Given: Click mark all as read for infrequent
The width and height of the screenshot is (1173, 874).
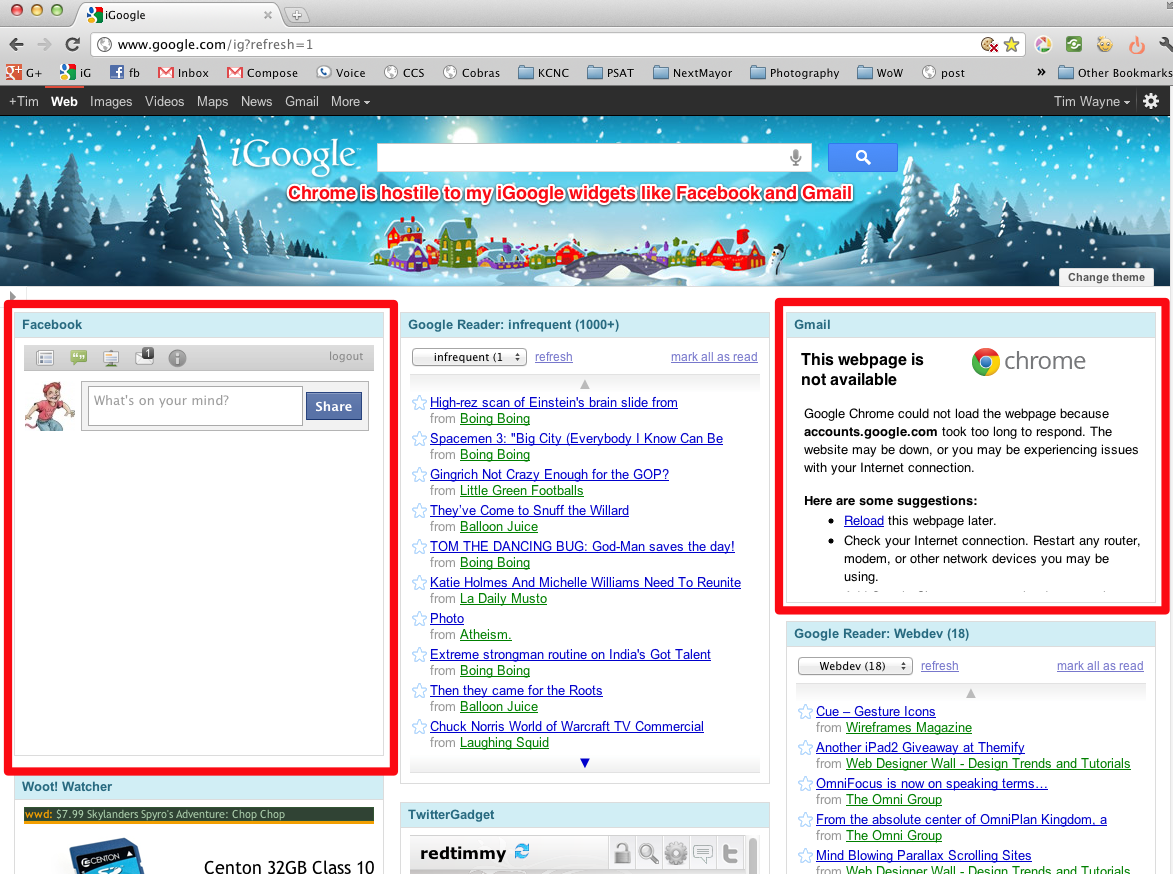Looking at the screenshot, I should pos(714,357).
